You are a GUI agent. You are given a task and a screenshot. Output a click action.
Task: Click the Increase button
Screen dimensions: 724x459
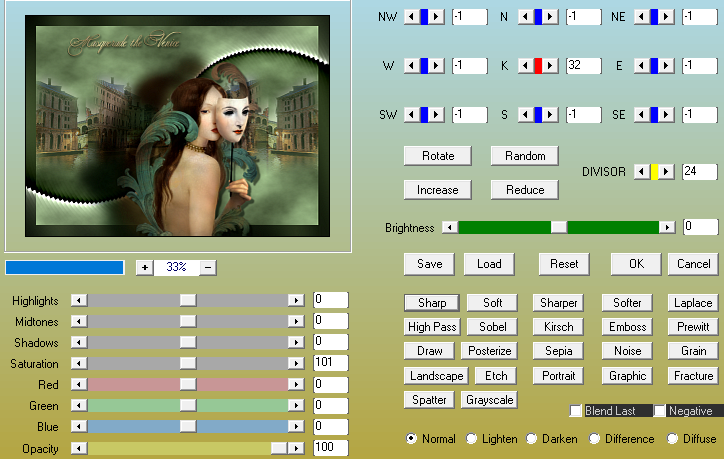[x=438, y=190]
